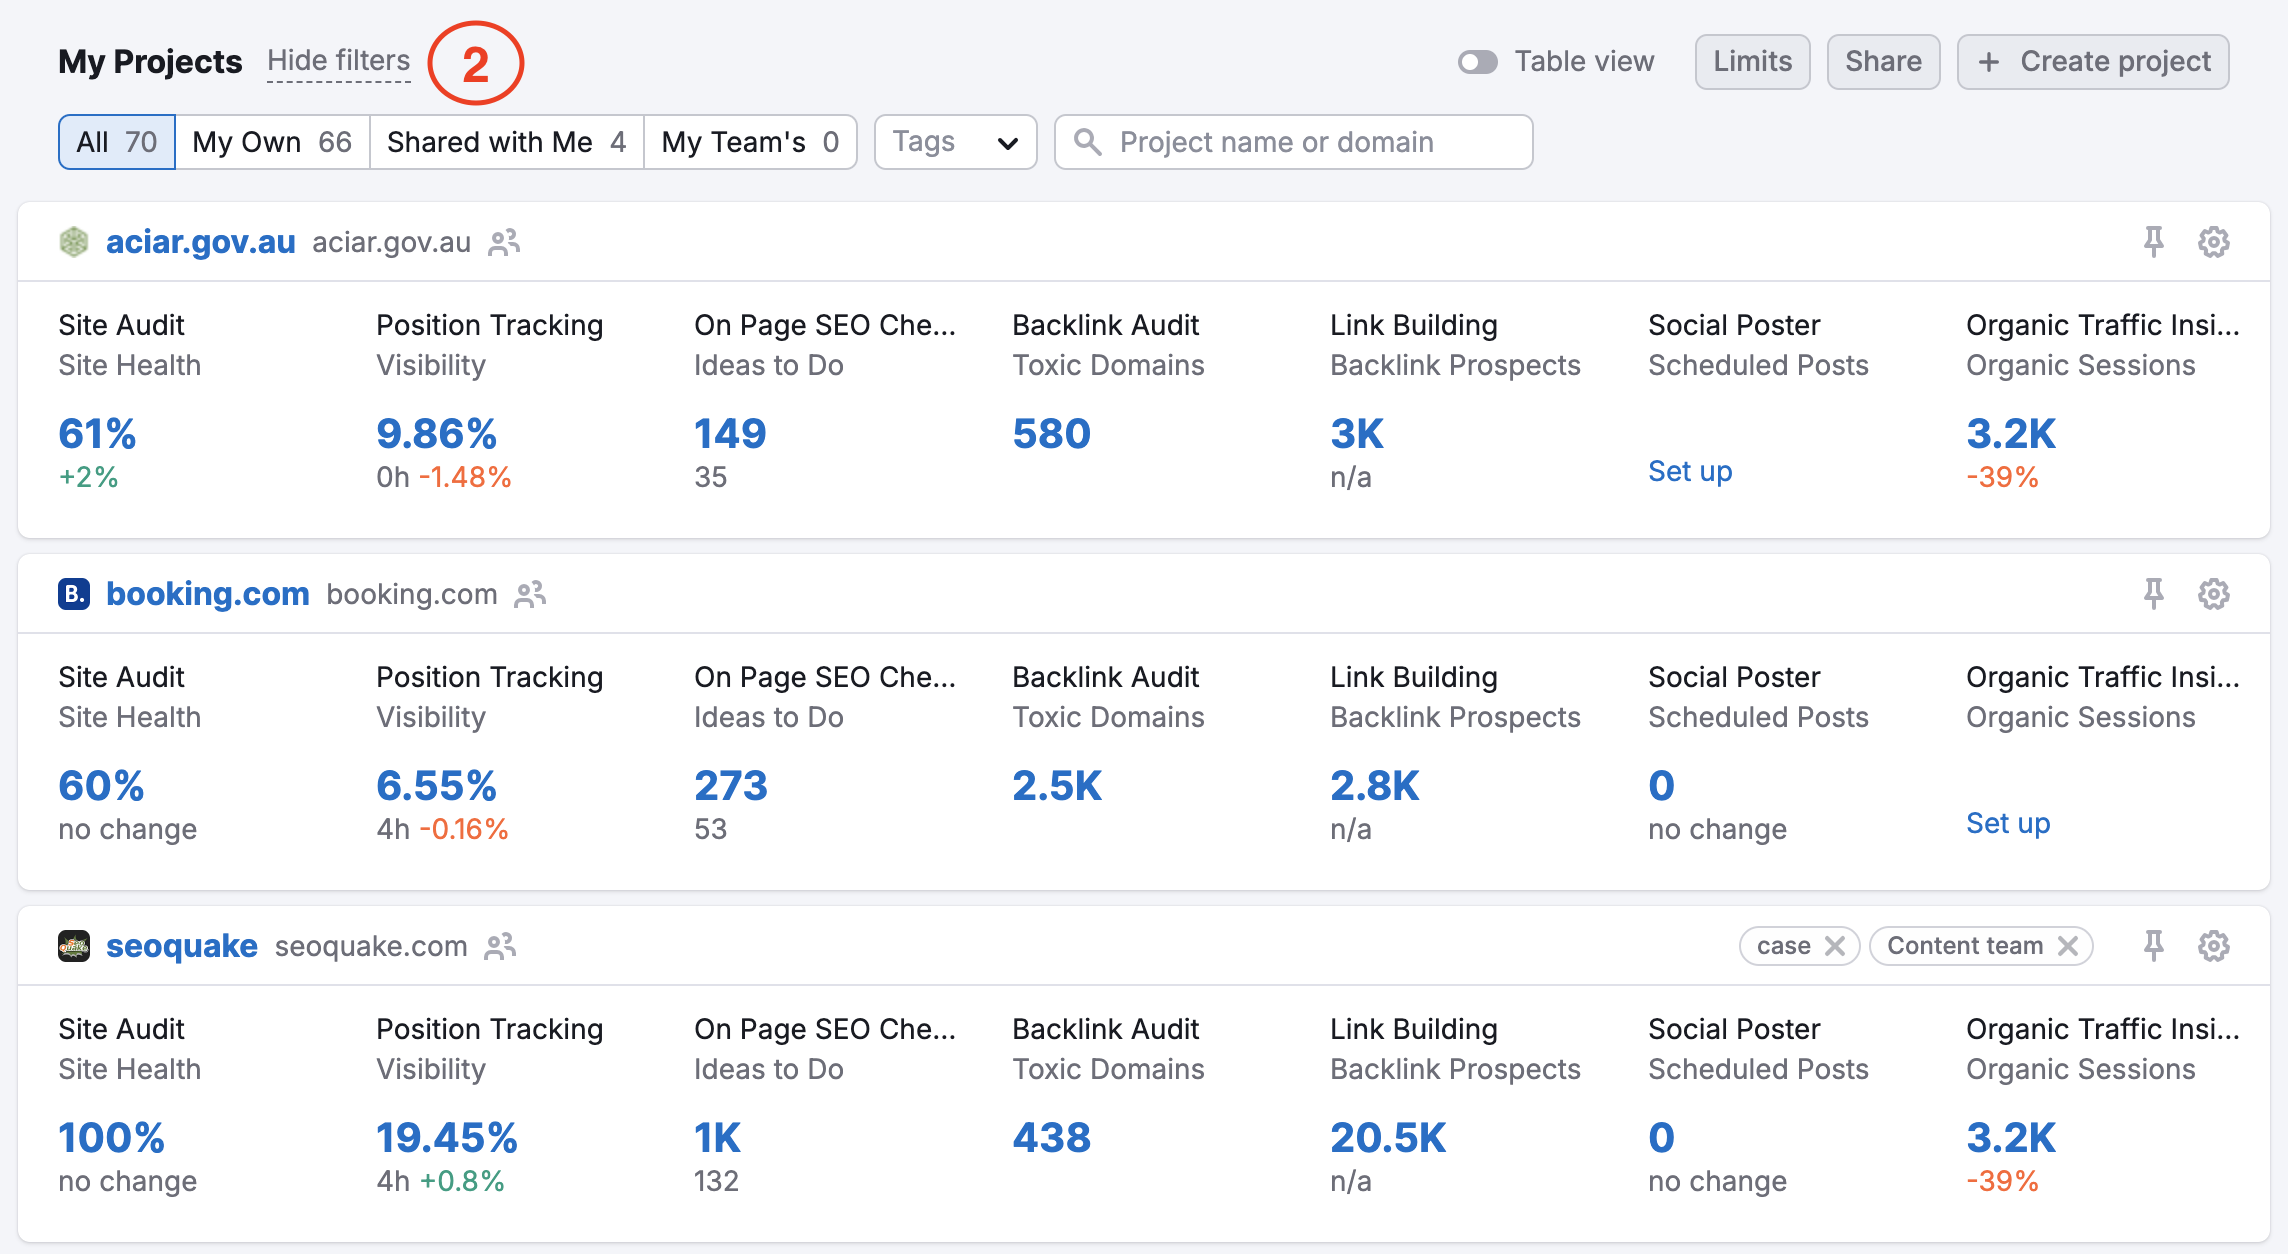Pin the aciar.gov.au project
Image resolution: width=2288 pixels, height=1254 pixels.
[2154, 242]
